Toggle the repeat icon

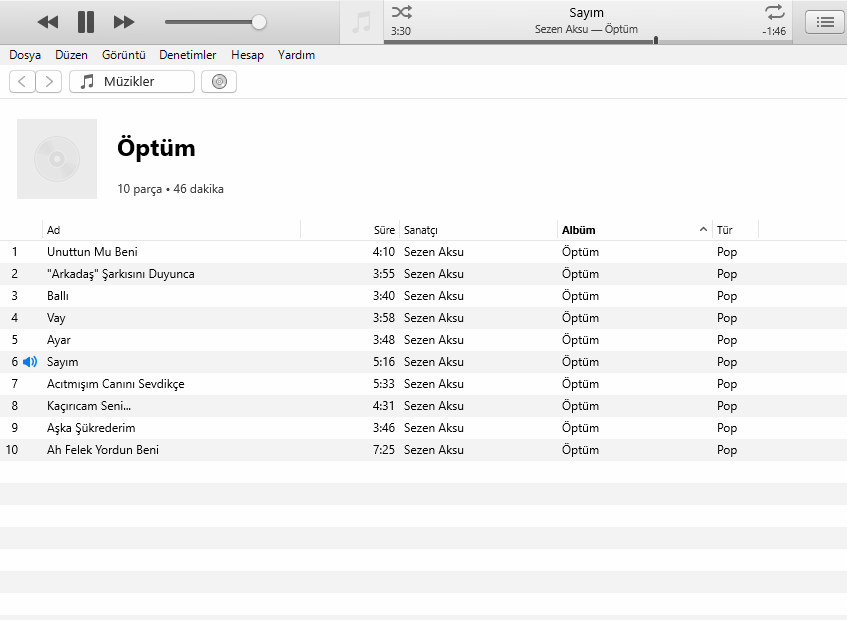point(774,12)
